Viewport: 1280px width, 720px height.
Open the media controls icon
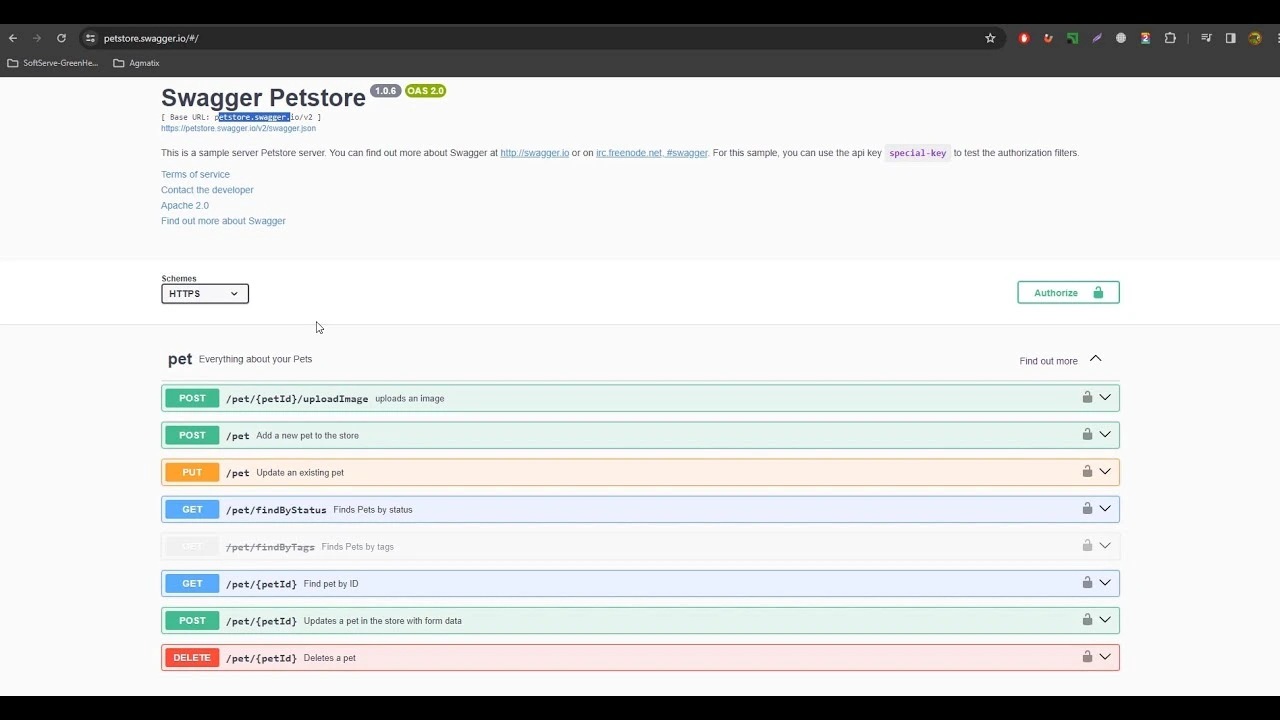coord(1206,38)
